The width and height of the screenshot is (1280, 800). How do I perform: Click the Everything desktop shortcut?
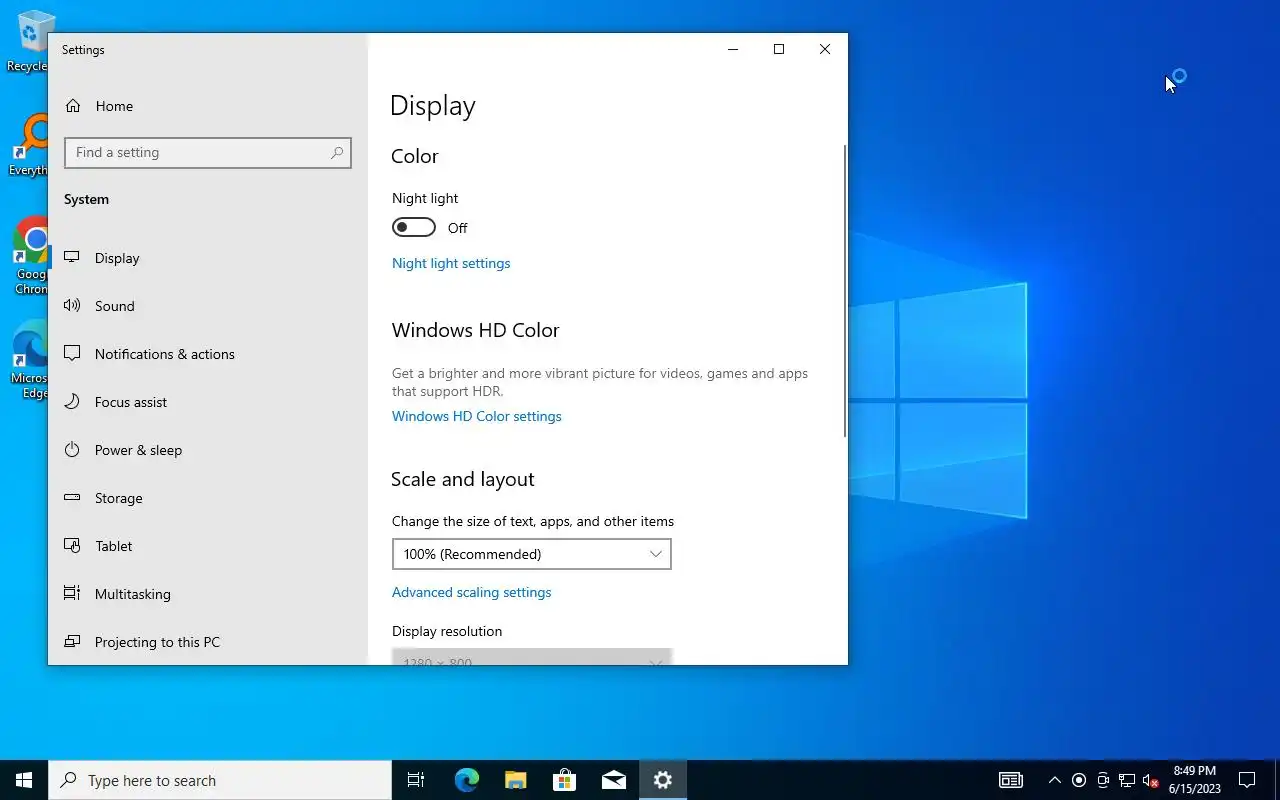click(30, 145)
